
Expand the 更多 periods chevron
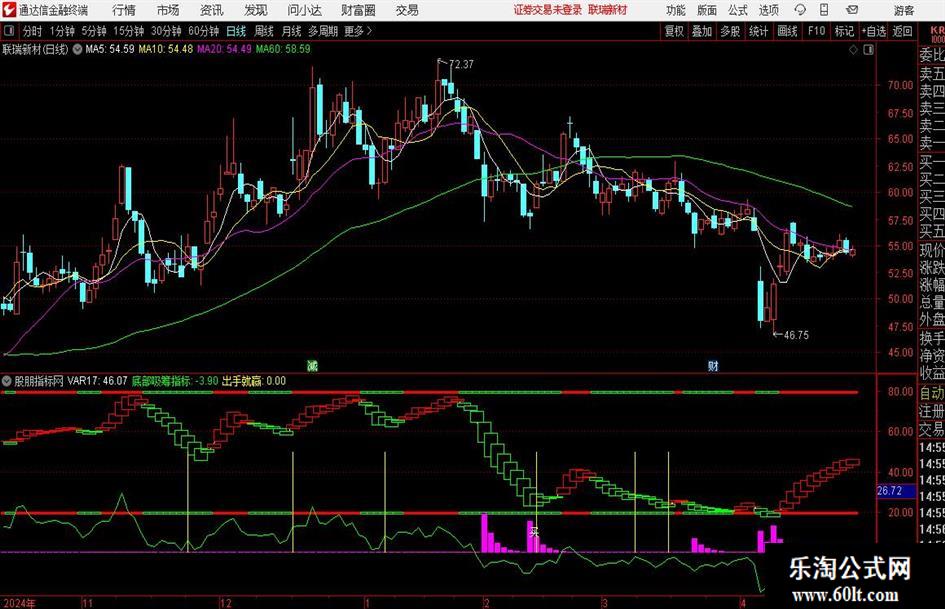(x=359, y=31)
